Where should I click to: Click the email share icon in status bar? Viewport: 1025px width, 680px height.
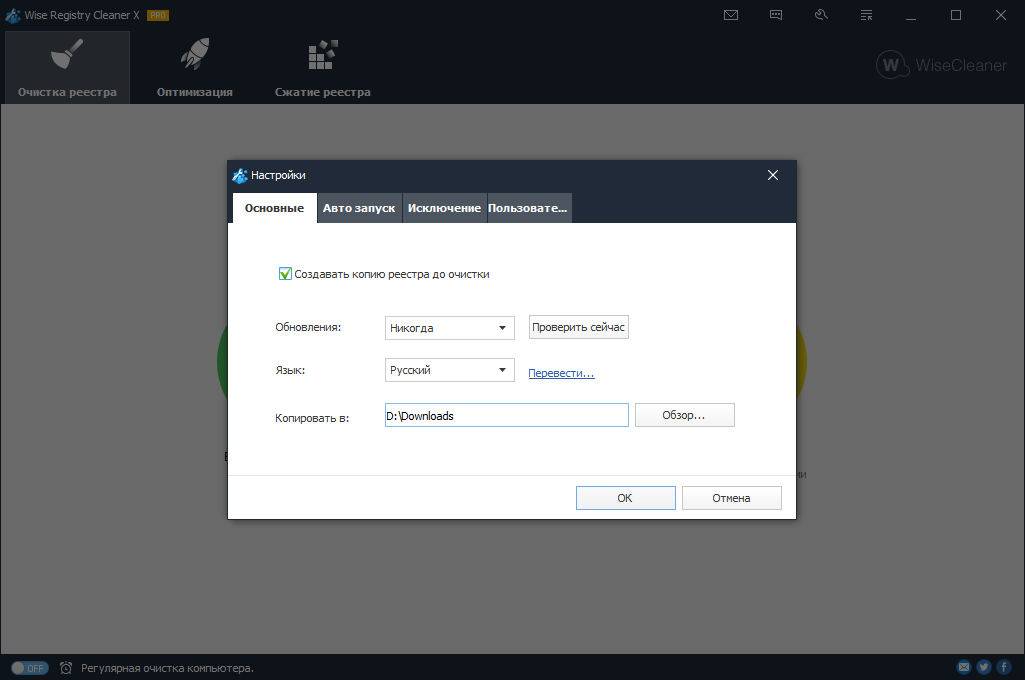964,667
